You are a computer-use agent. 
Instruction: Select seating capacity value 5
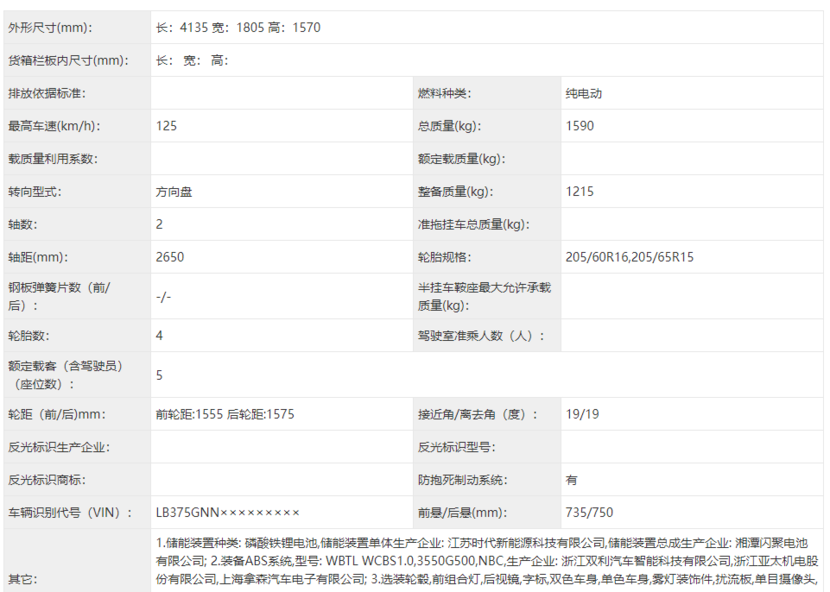159,375
